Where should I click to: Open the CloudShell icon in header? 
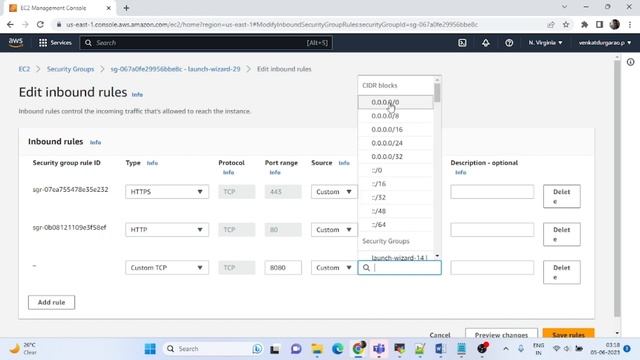click(x=462, y=42)
